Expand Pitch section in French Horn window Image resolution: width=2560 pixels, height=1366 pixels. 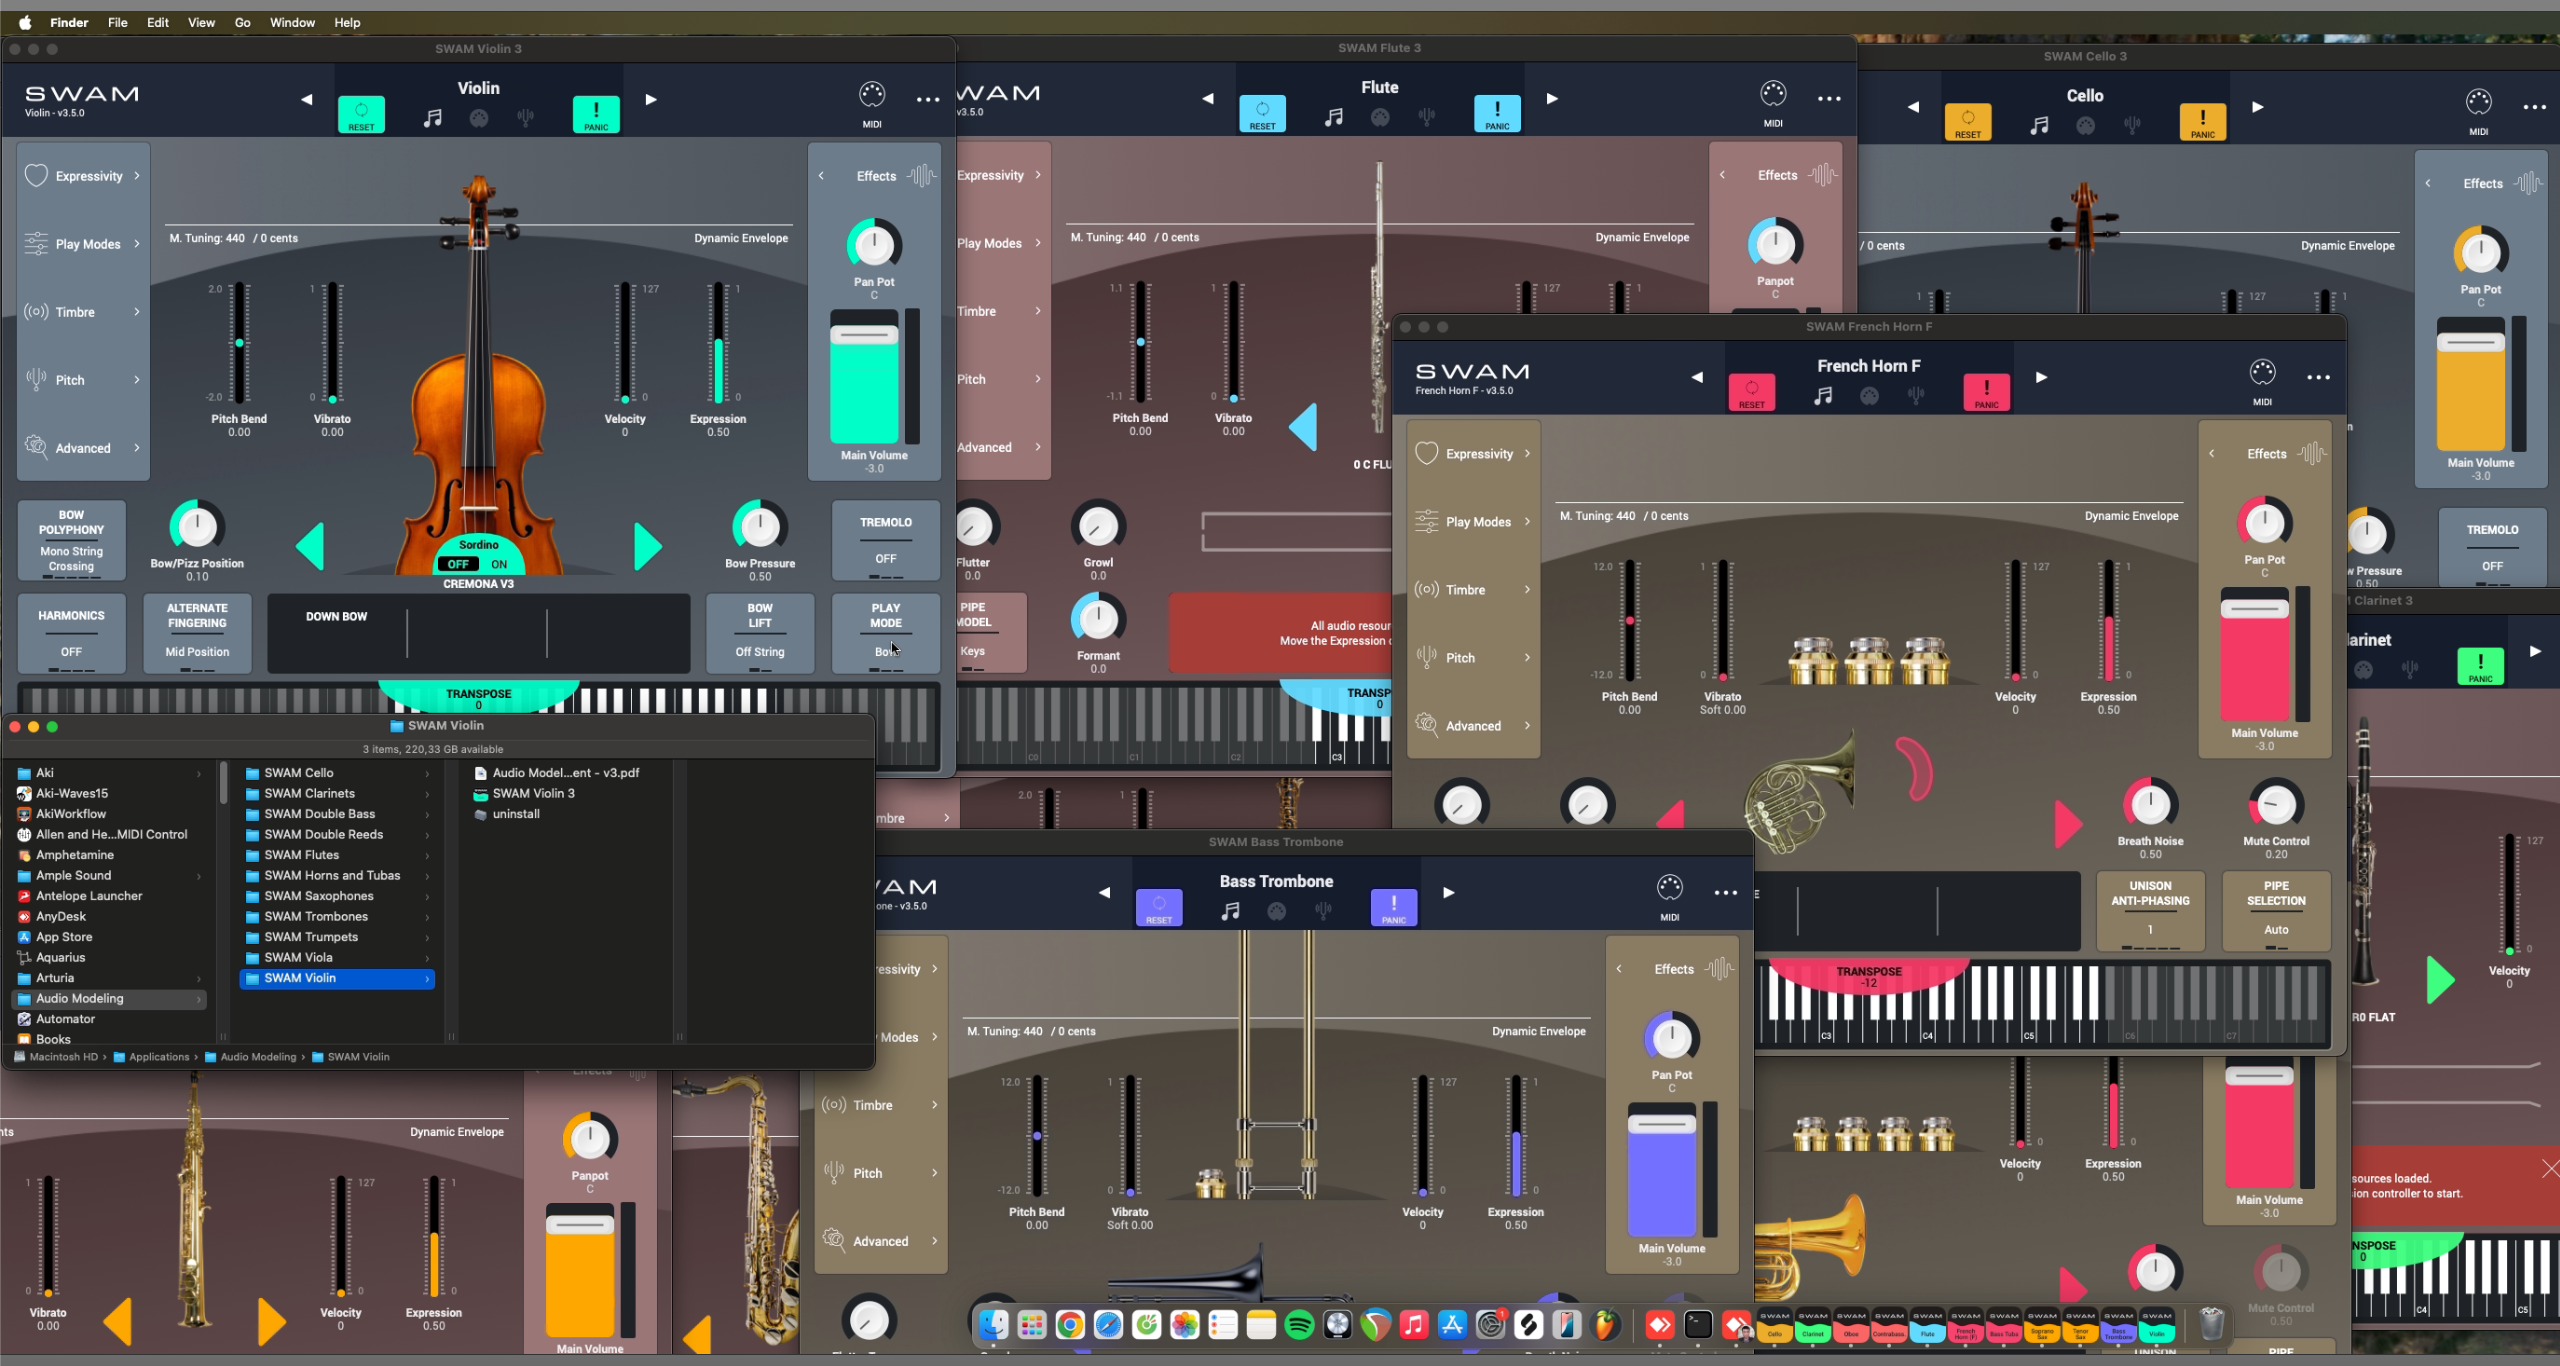[1473, 658]
